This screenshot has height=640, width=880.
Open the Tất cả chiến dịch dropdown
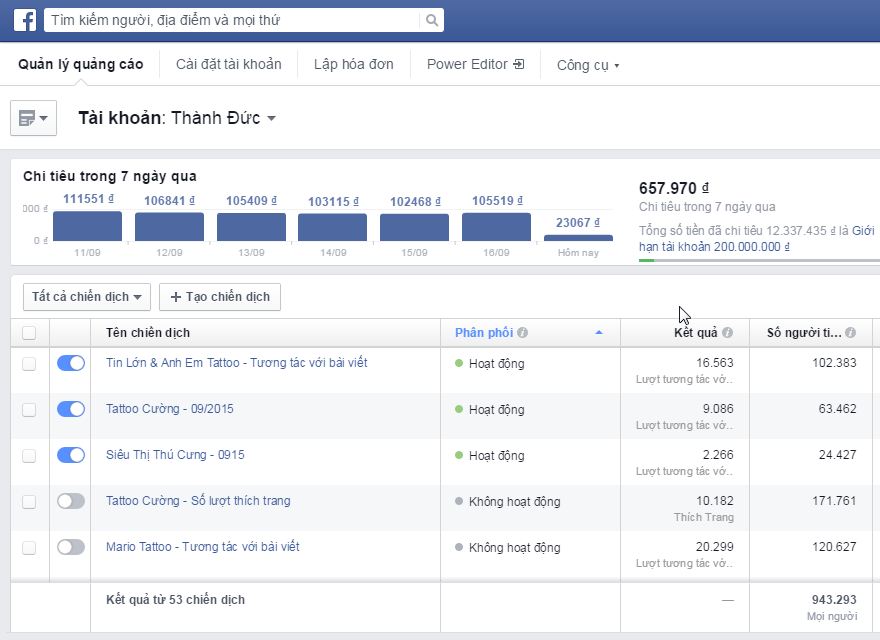(x=87, y=297)
